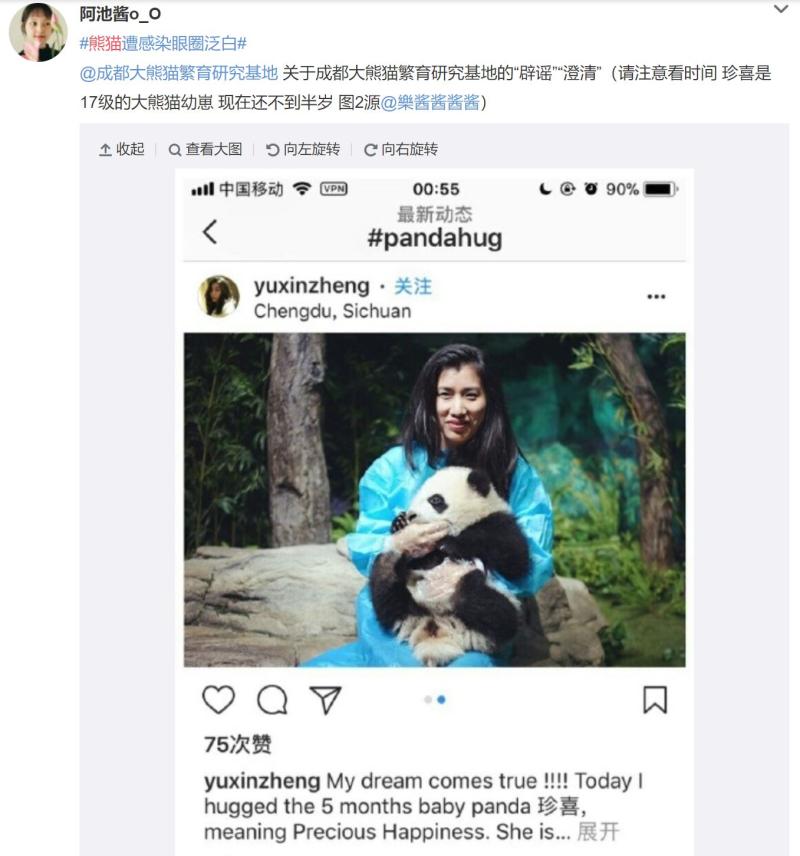Image resolution: width=800 pixels, height=856 pixels.
Task: Click the 收起 collapse image button
Action: click(121, 149)
